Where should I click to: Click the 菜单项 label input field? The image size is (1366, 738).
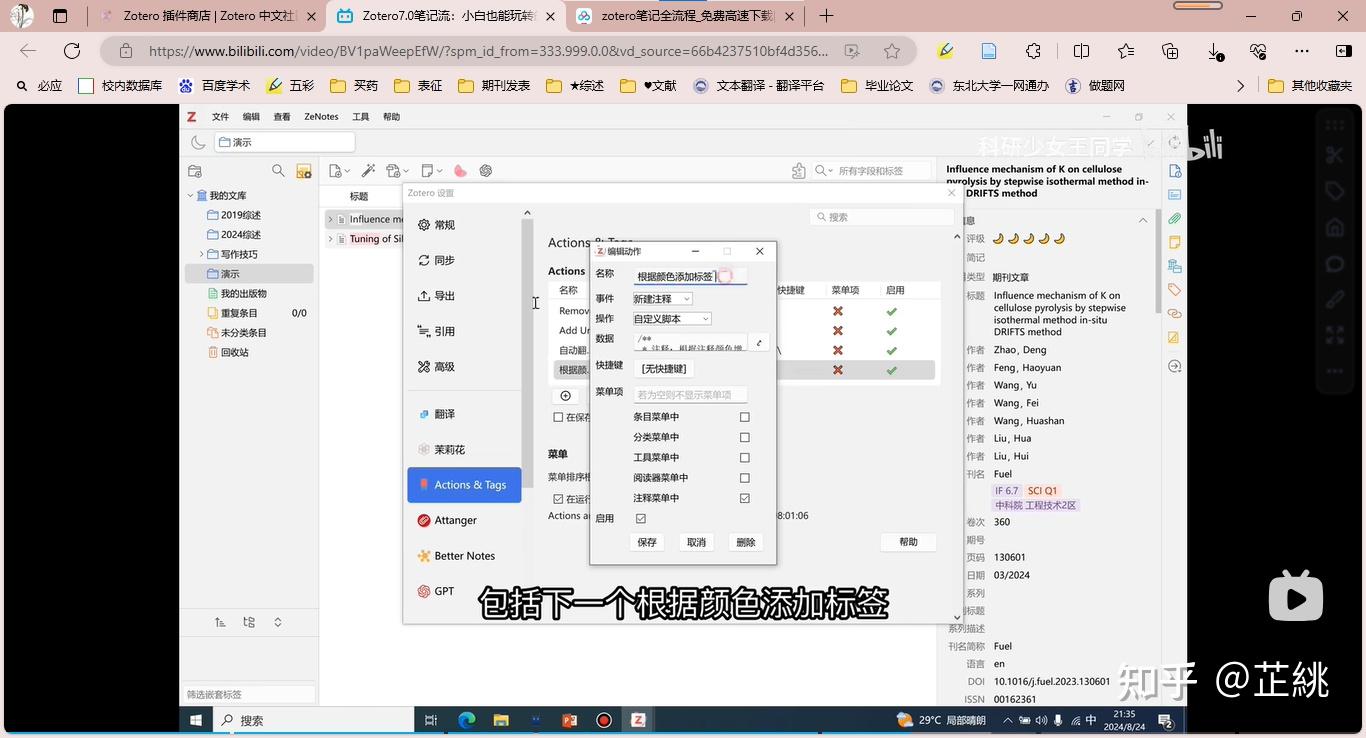(690, 395)
